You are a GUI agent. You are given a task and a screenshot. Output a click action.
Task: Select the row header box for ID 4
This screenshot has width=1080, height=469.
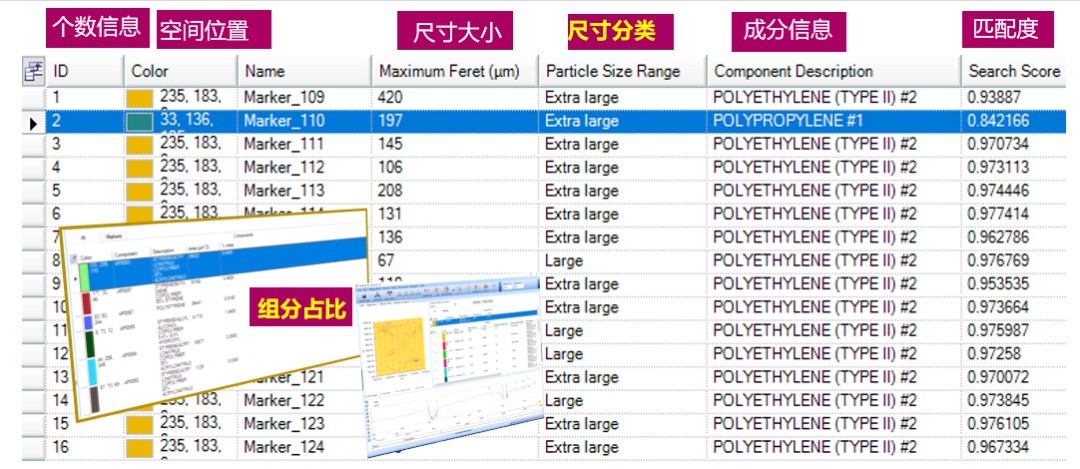[33, 168]
